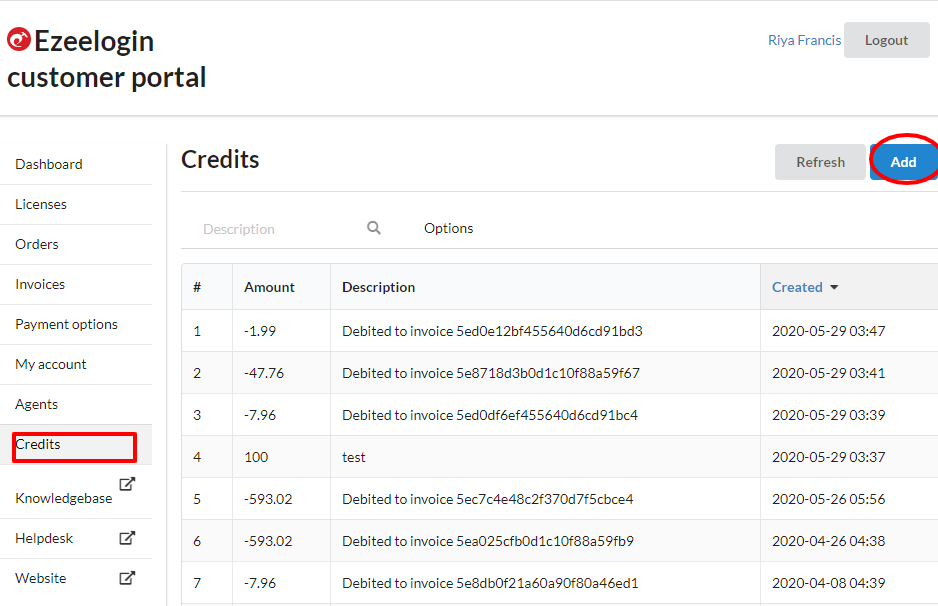The image size is (938, 606).
Task: Click the Ezeelogin logo icon
Action: click(19, 39)
